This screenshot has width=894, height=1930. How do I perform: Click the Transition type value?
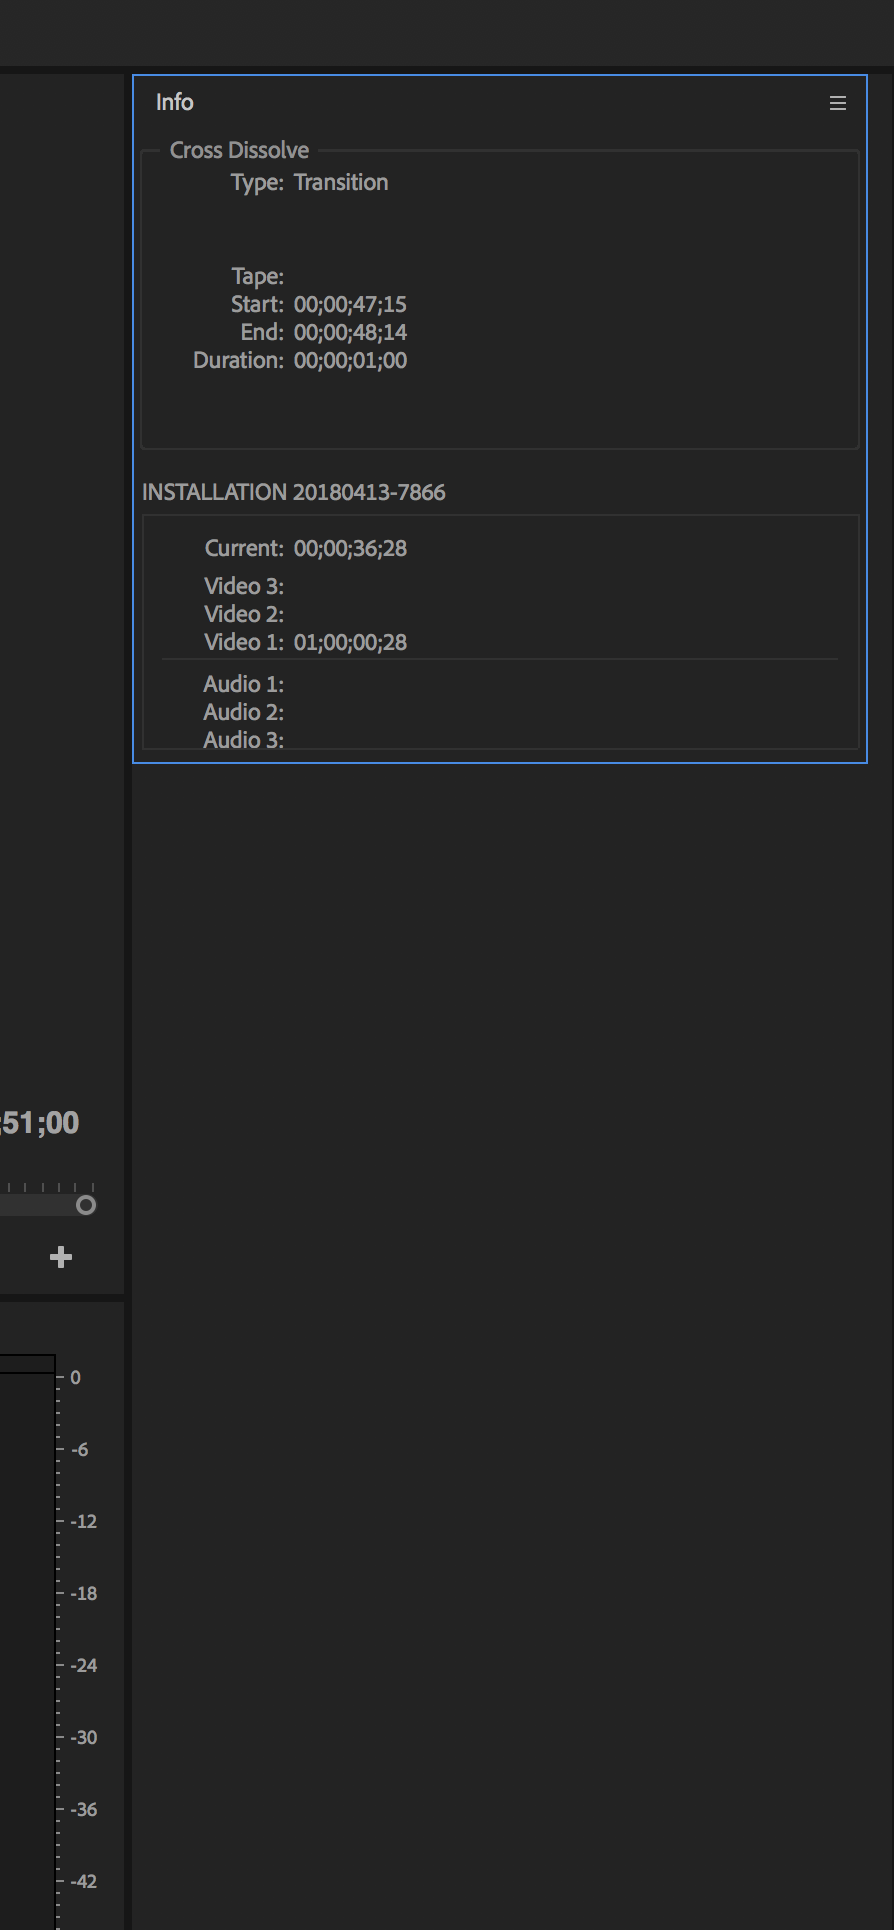click(x=341, y=182)
